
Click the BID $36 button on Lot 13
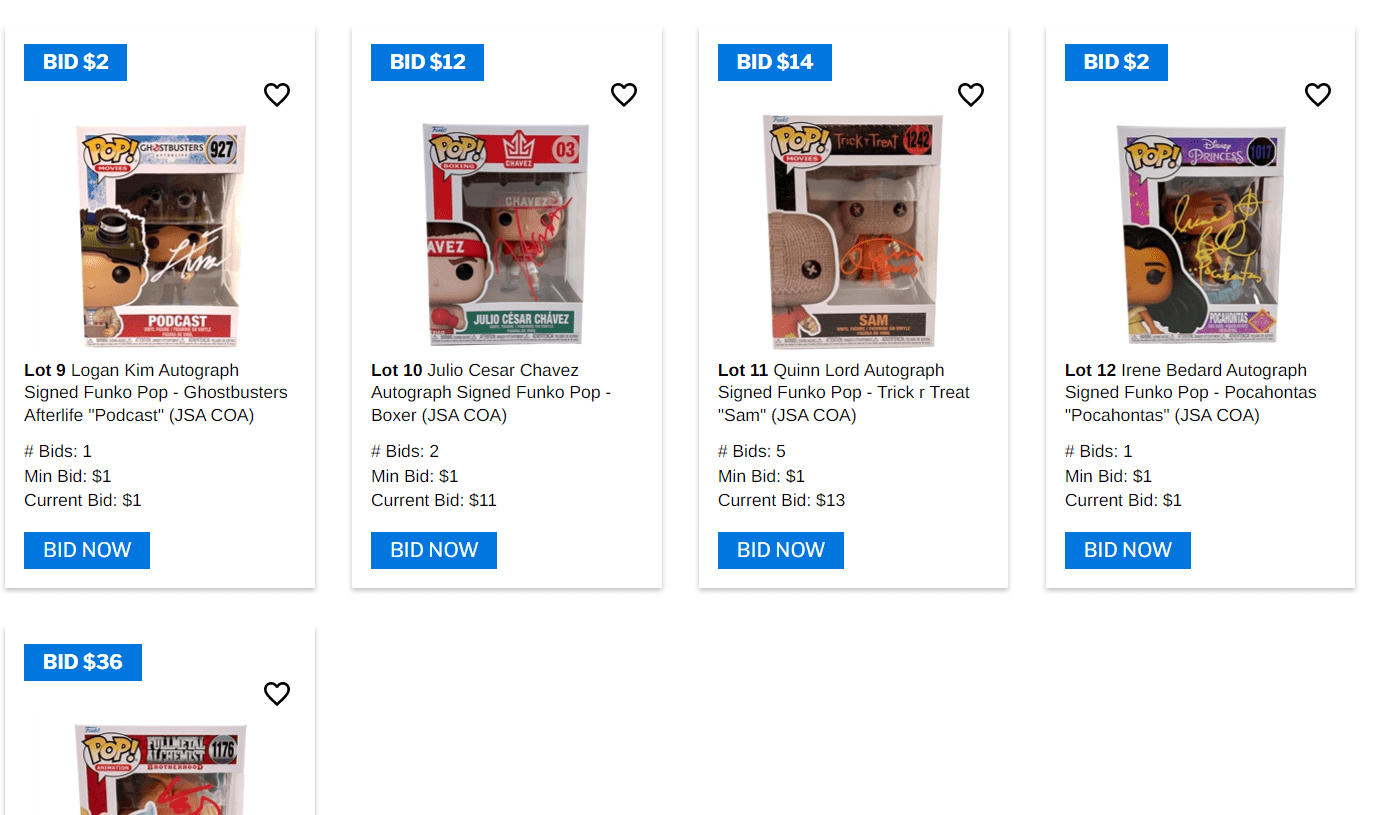coord(83,662)
